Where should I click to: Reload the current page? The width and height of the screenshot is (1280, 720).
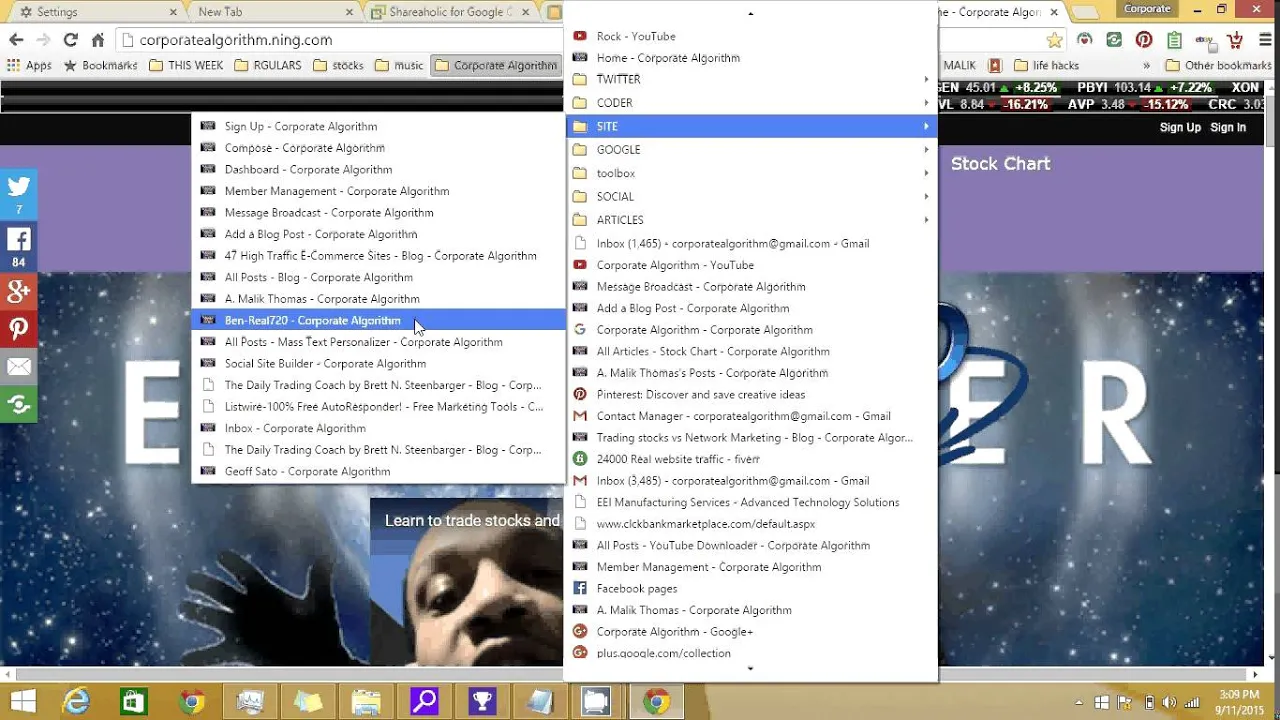click(x=70, y=40)
